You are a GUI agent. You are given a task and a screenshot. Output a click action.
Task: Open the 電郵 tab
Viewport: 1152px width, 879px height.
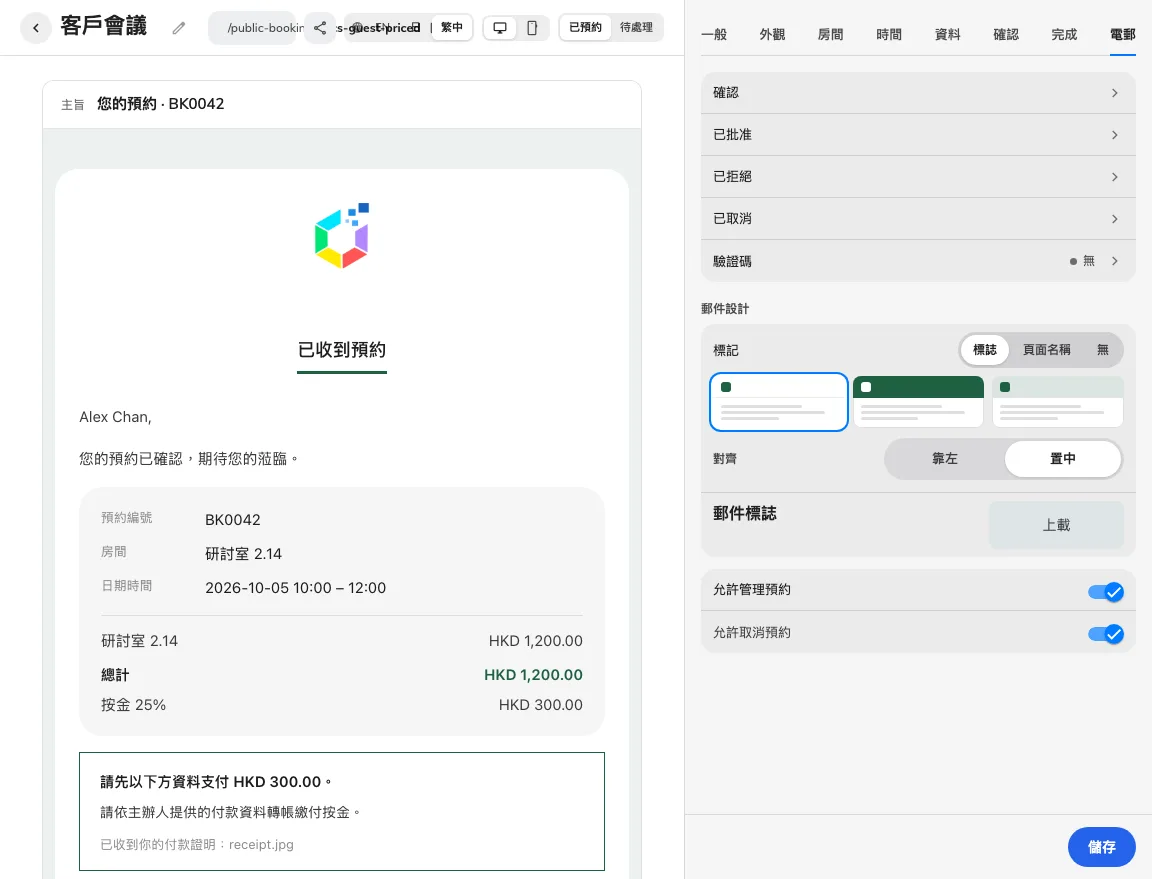tap(1123, 34)
